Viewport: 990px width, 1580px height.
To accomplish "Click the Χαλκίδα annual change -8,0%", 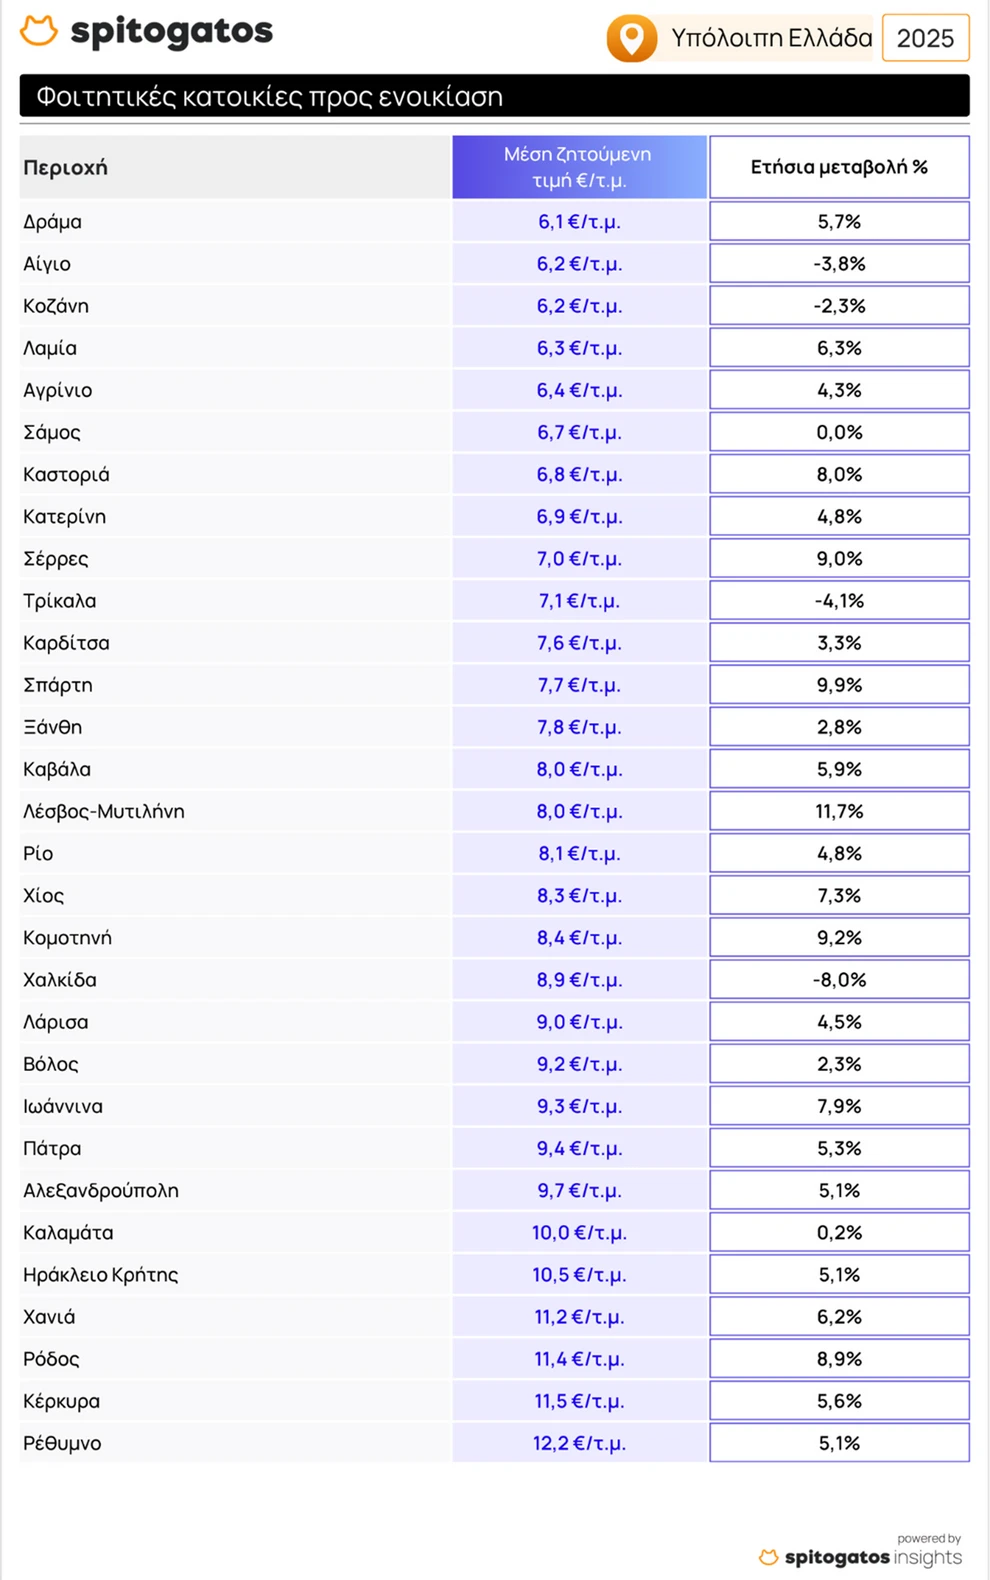I will click(839, 980).
